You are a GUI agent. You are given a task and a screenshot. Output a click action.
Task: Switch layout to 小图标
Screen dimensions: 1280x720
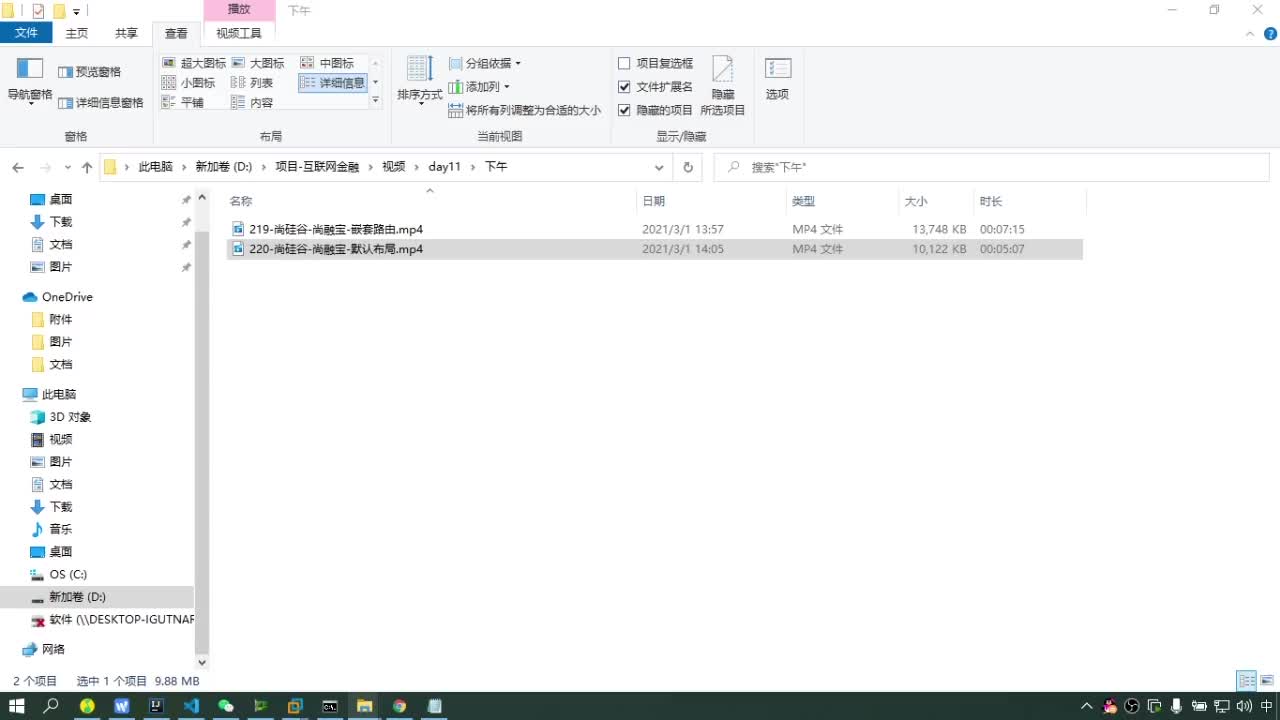(189, 83)
